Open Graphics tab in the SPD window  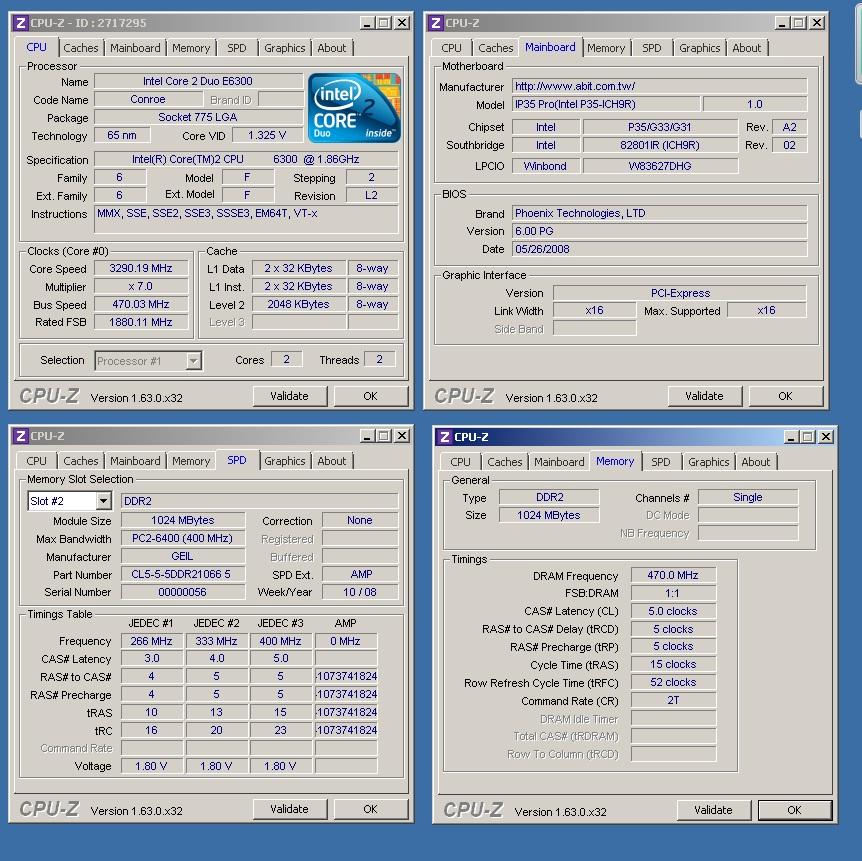click(x=284, y=461)
